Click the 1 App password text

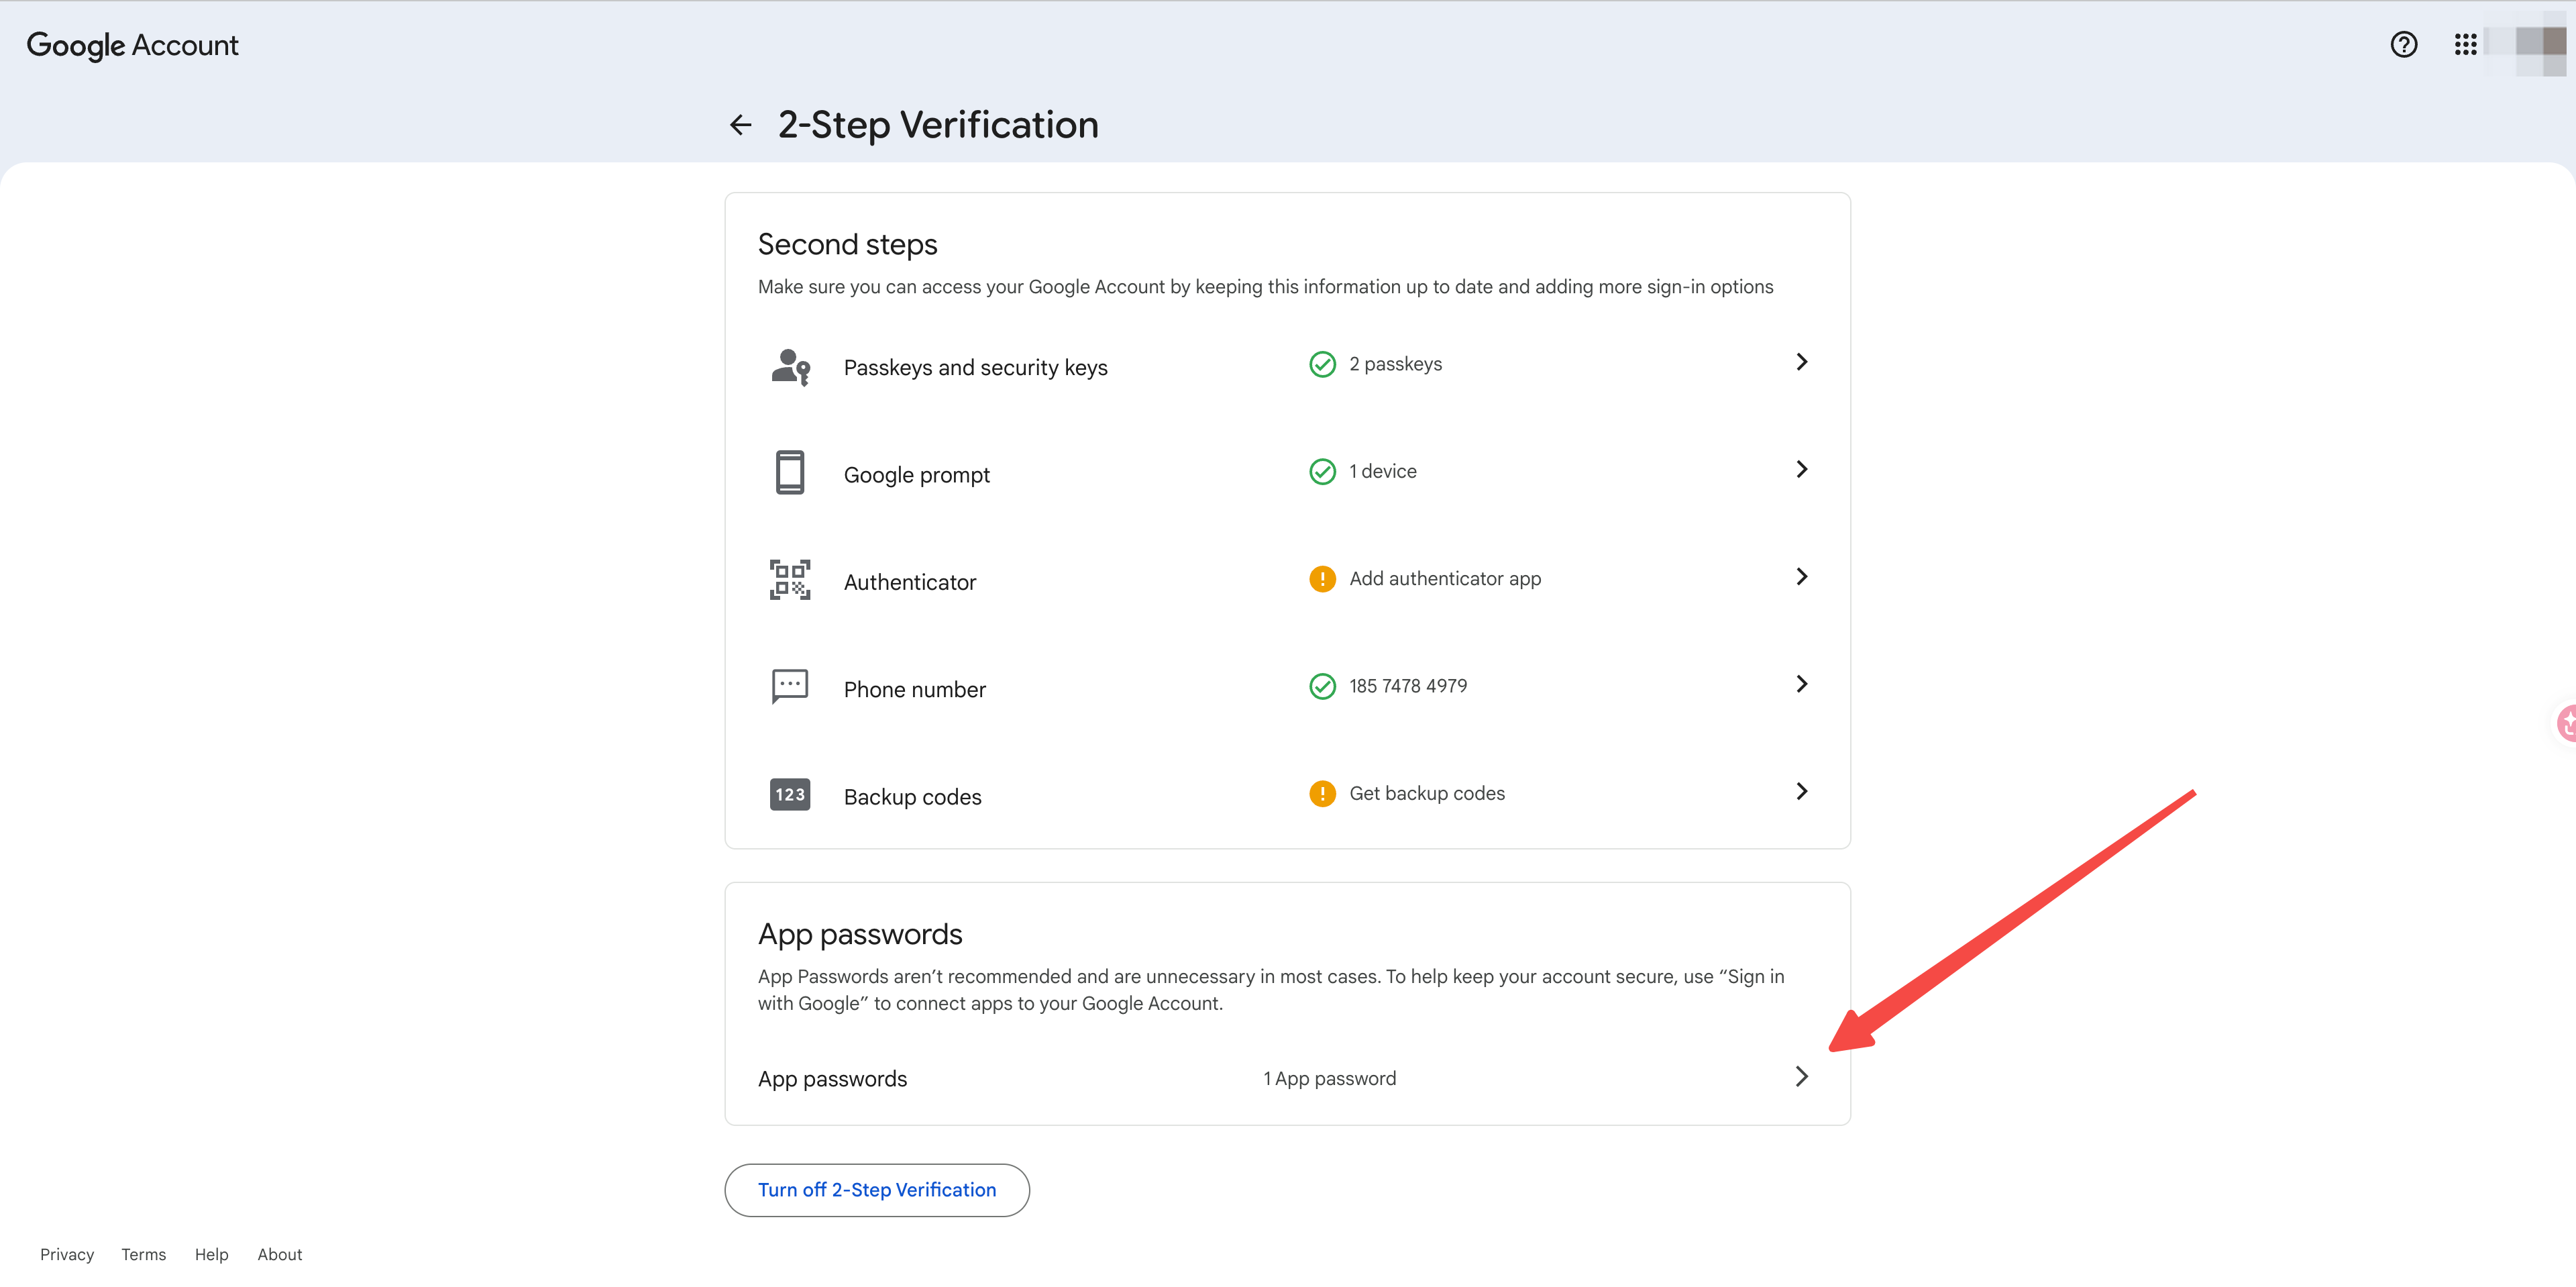[x=1330, y=1079]
